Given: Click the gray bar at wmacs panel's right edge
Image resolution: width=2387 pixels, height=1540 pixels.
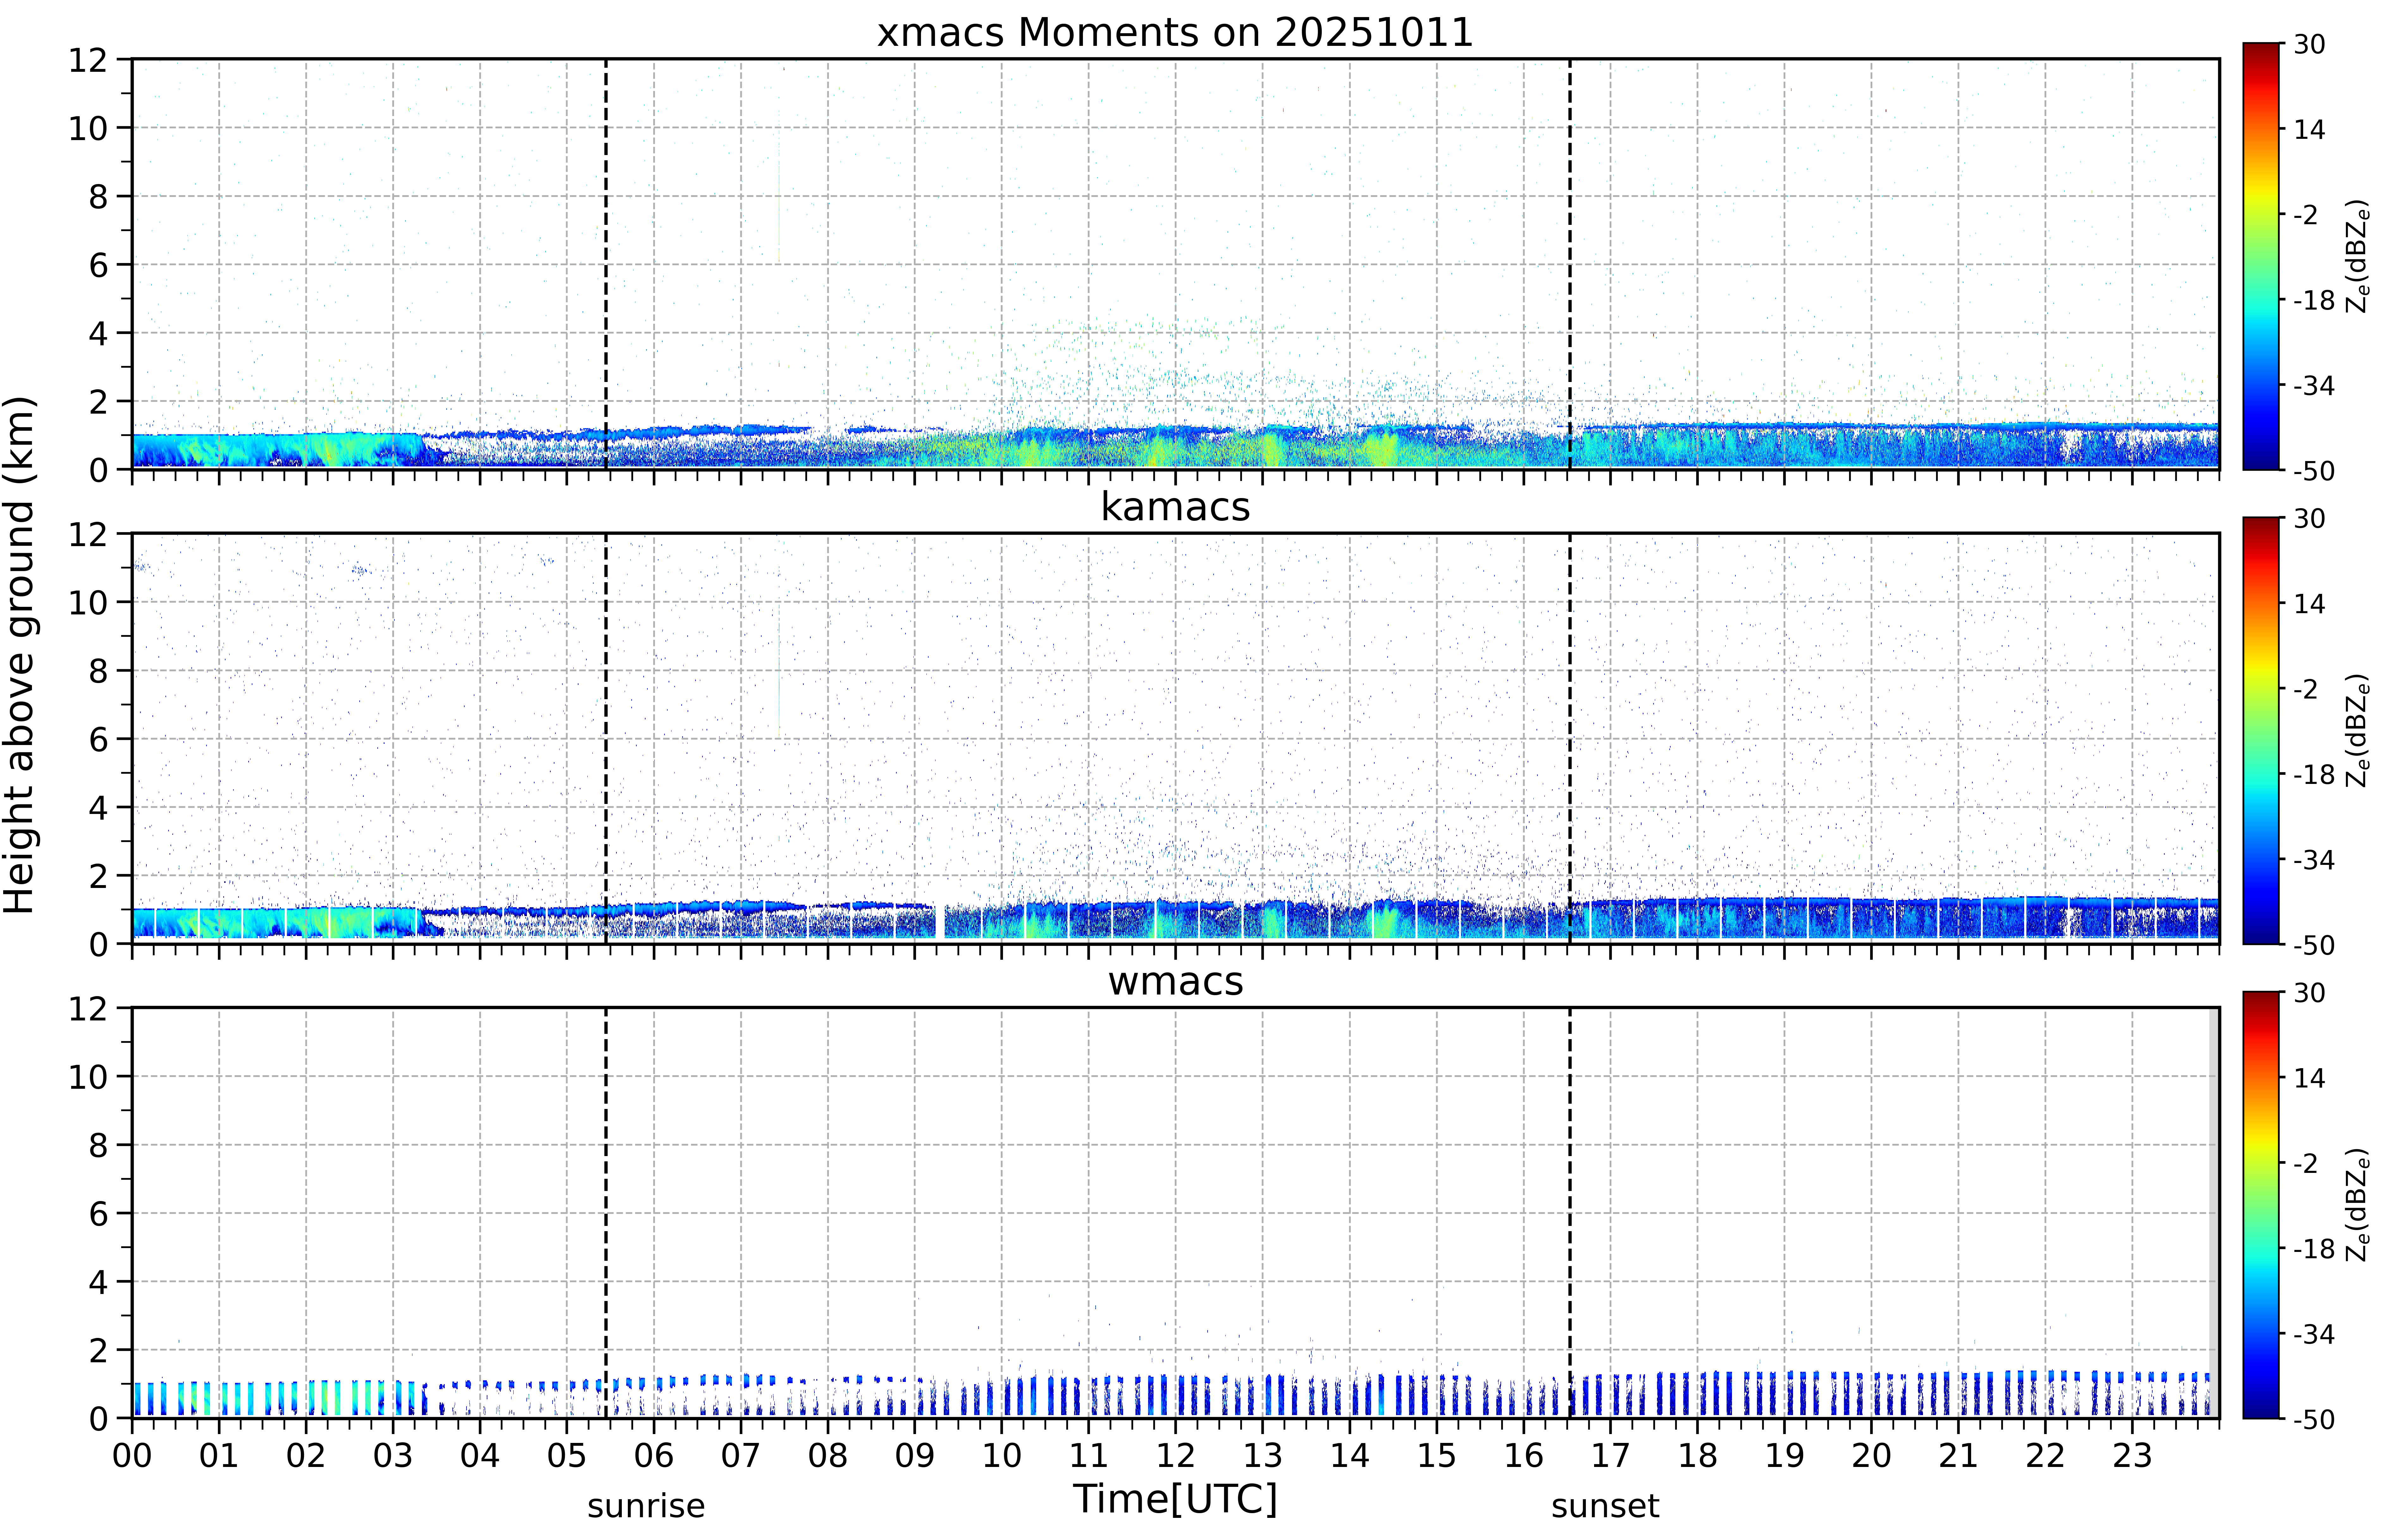Looking at the screenshot, I should point(2214,1213).
